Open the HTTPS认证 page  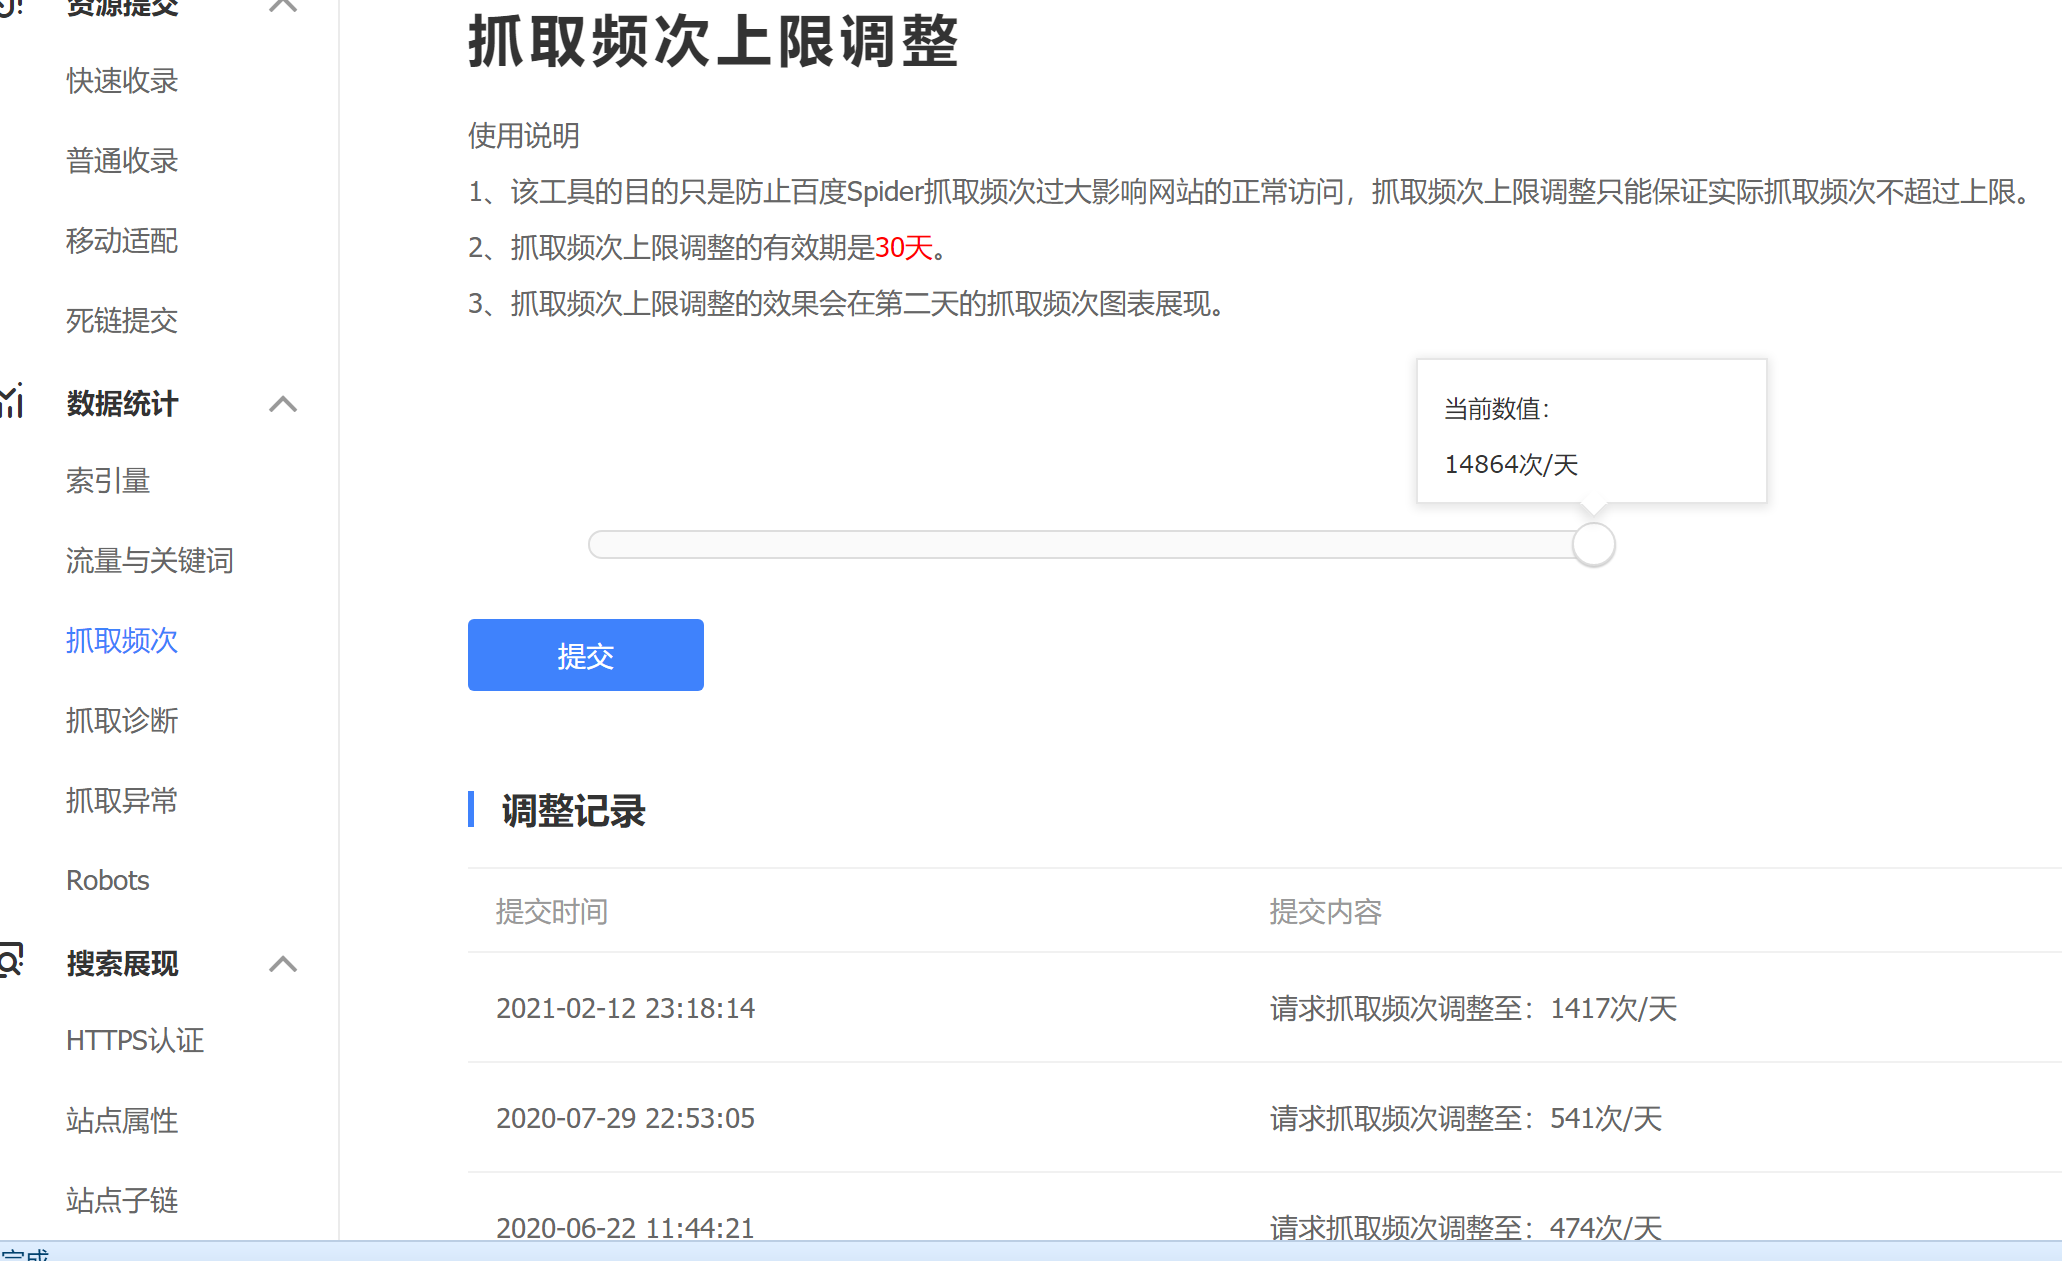133,1040
